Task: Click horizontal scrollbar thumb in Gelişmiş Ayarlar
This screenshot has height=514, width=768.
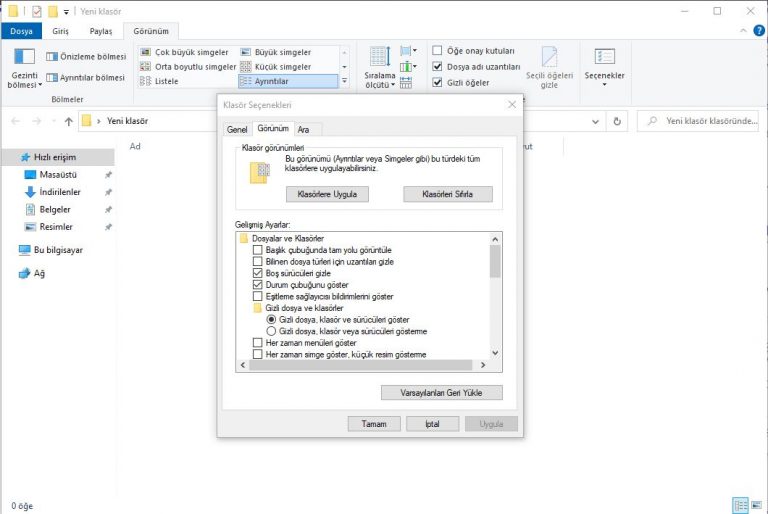Action: [361, 365]
